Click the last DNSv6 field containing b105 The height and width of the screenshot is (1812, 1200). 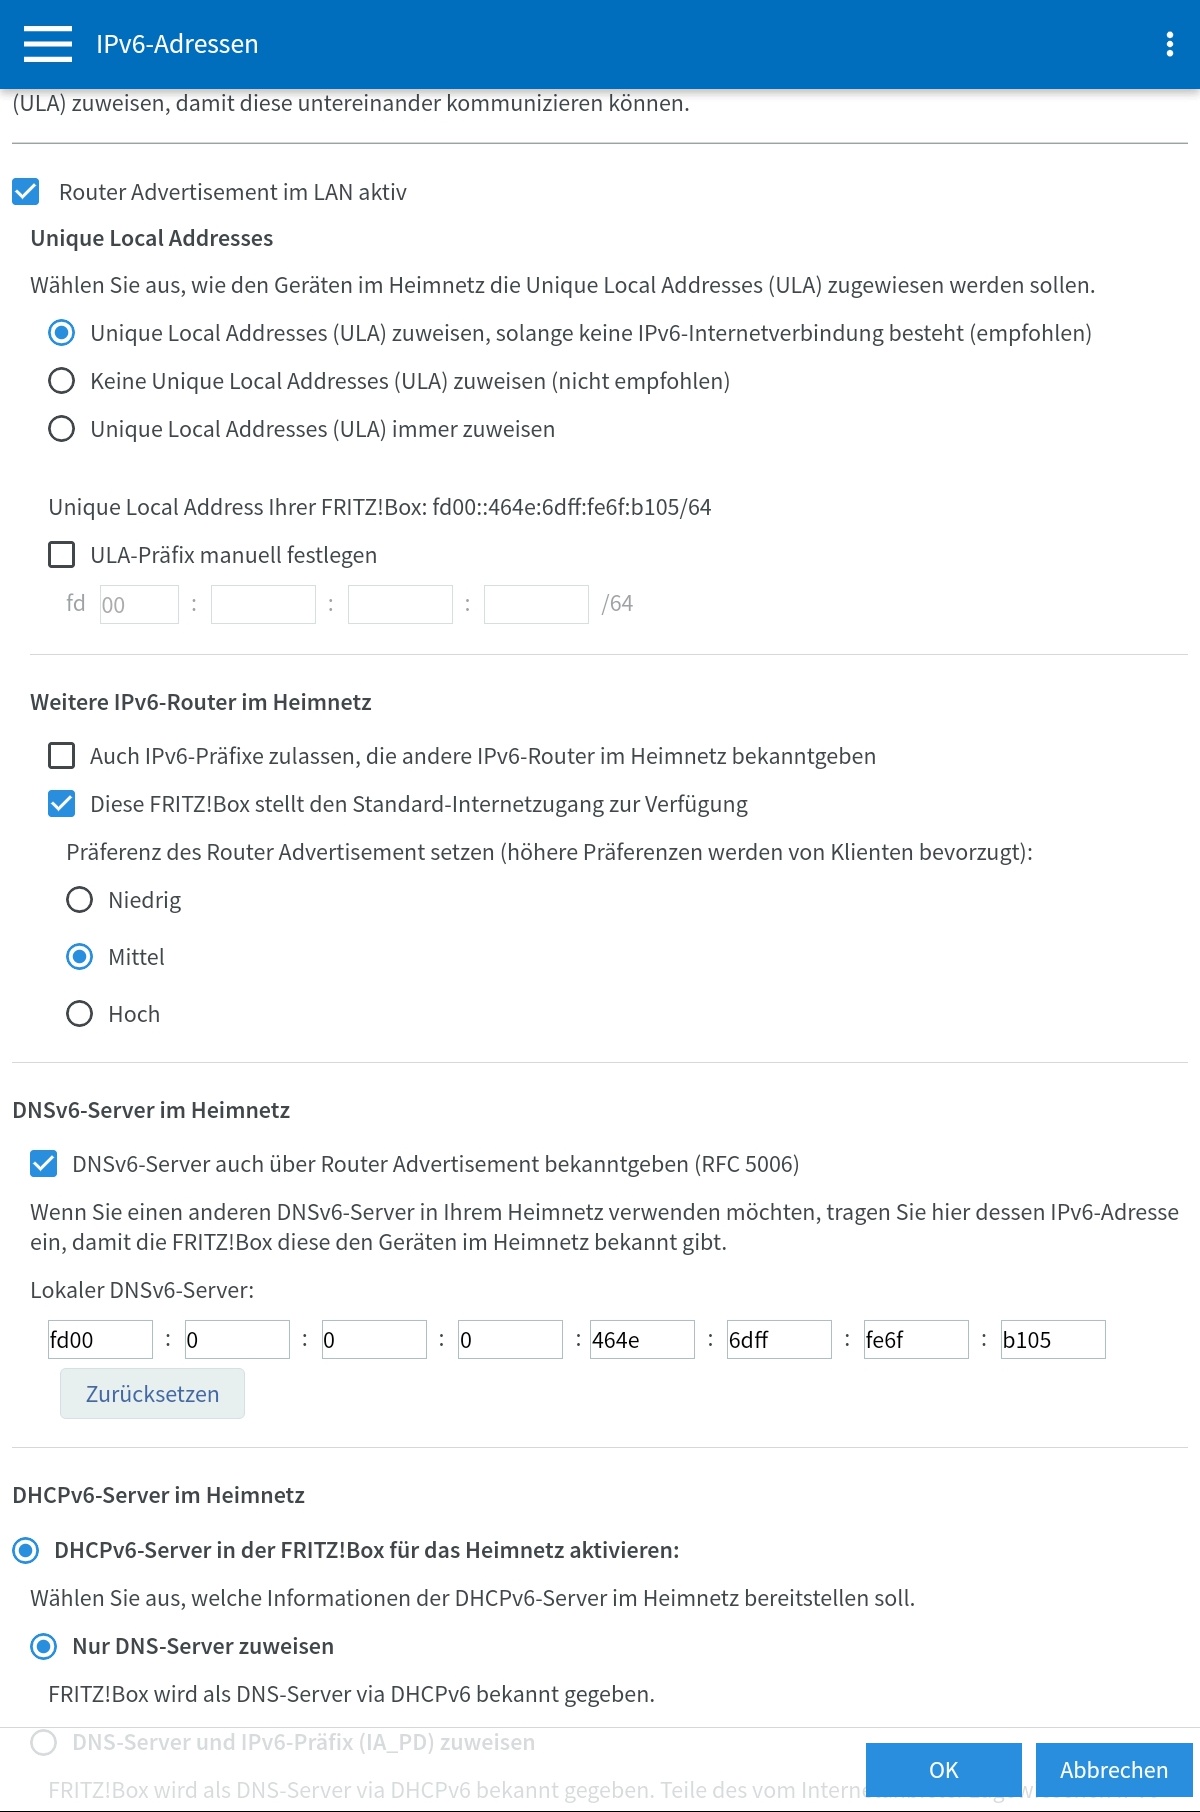pos(1053,1340)
